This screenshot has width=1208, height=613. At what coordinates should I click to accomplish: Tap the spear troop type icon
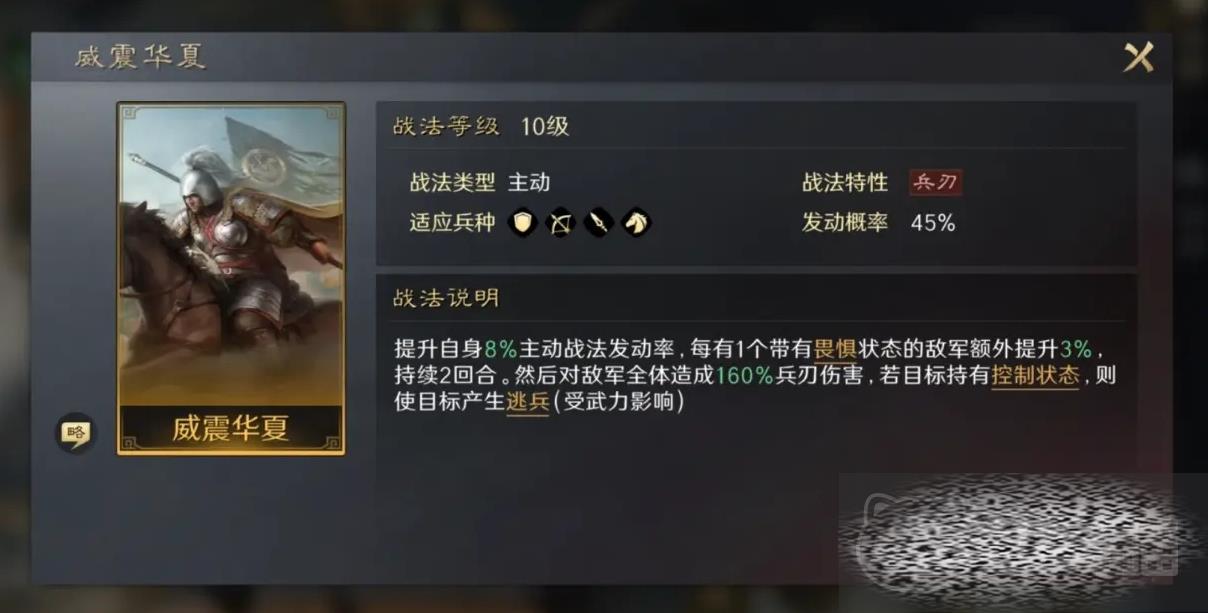coord(598,222)
